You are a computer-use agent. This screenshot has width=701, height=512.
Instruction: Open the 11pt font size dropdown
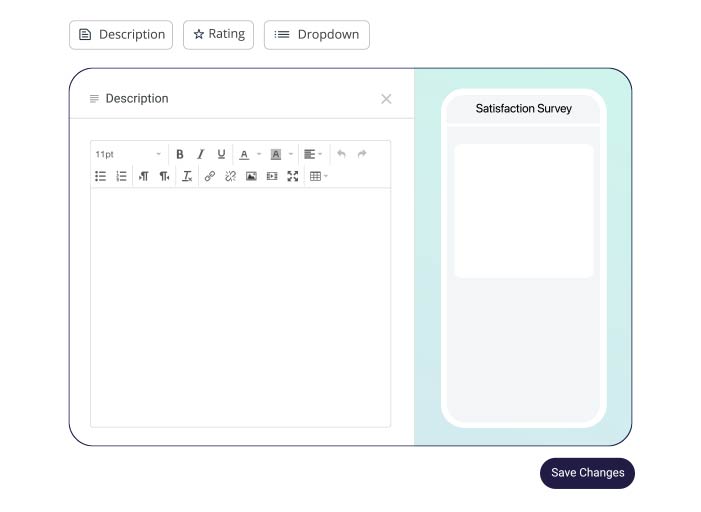(128, 154)
